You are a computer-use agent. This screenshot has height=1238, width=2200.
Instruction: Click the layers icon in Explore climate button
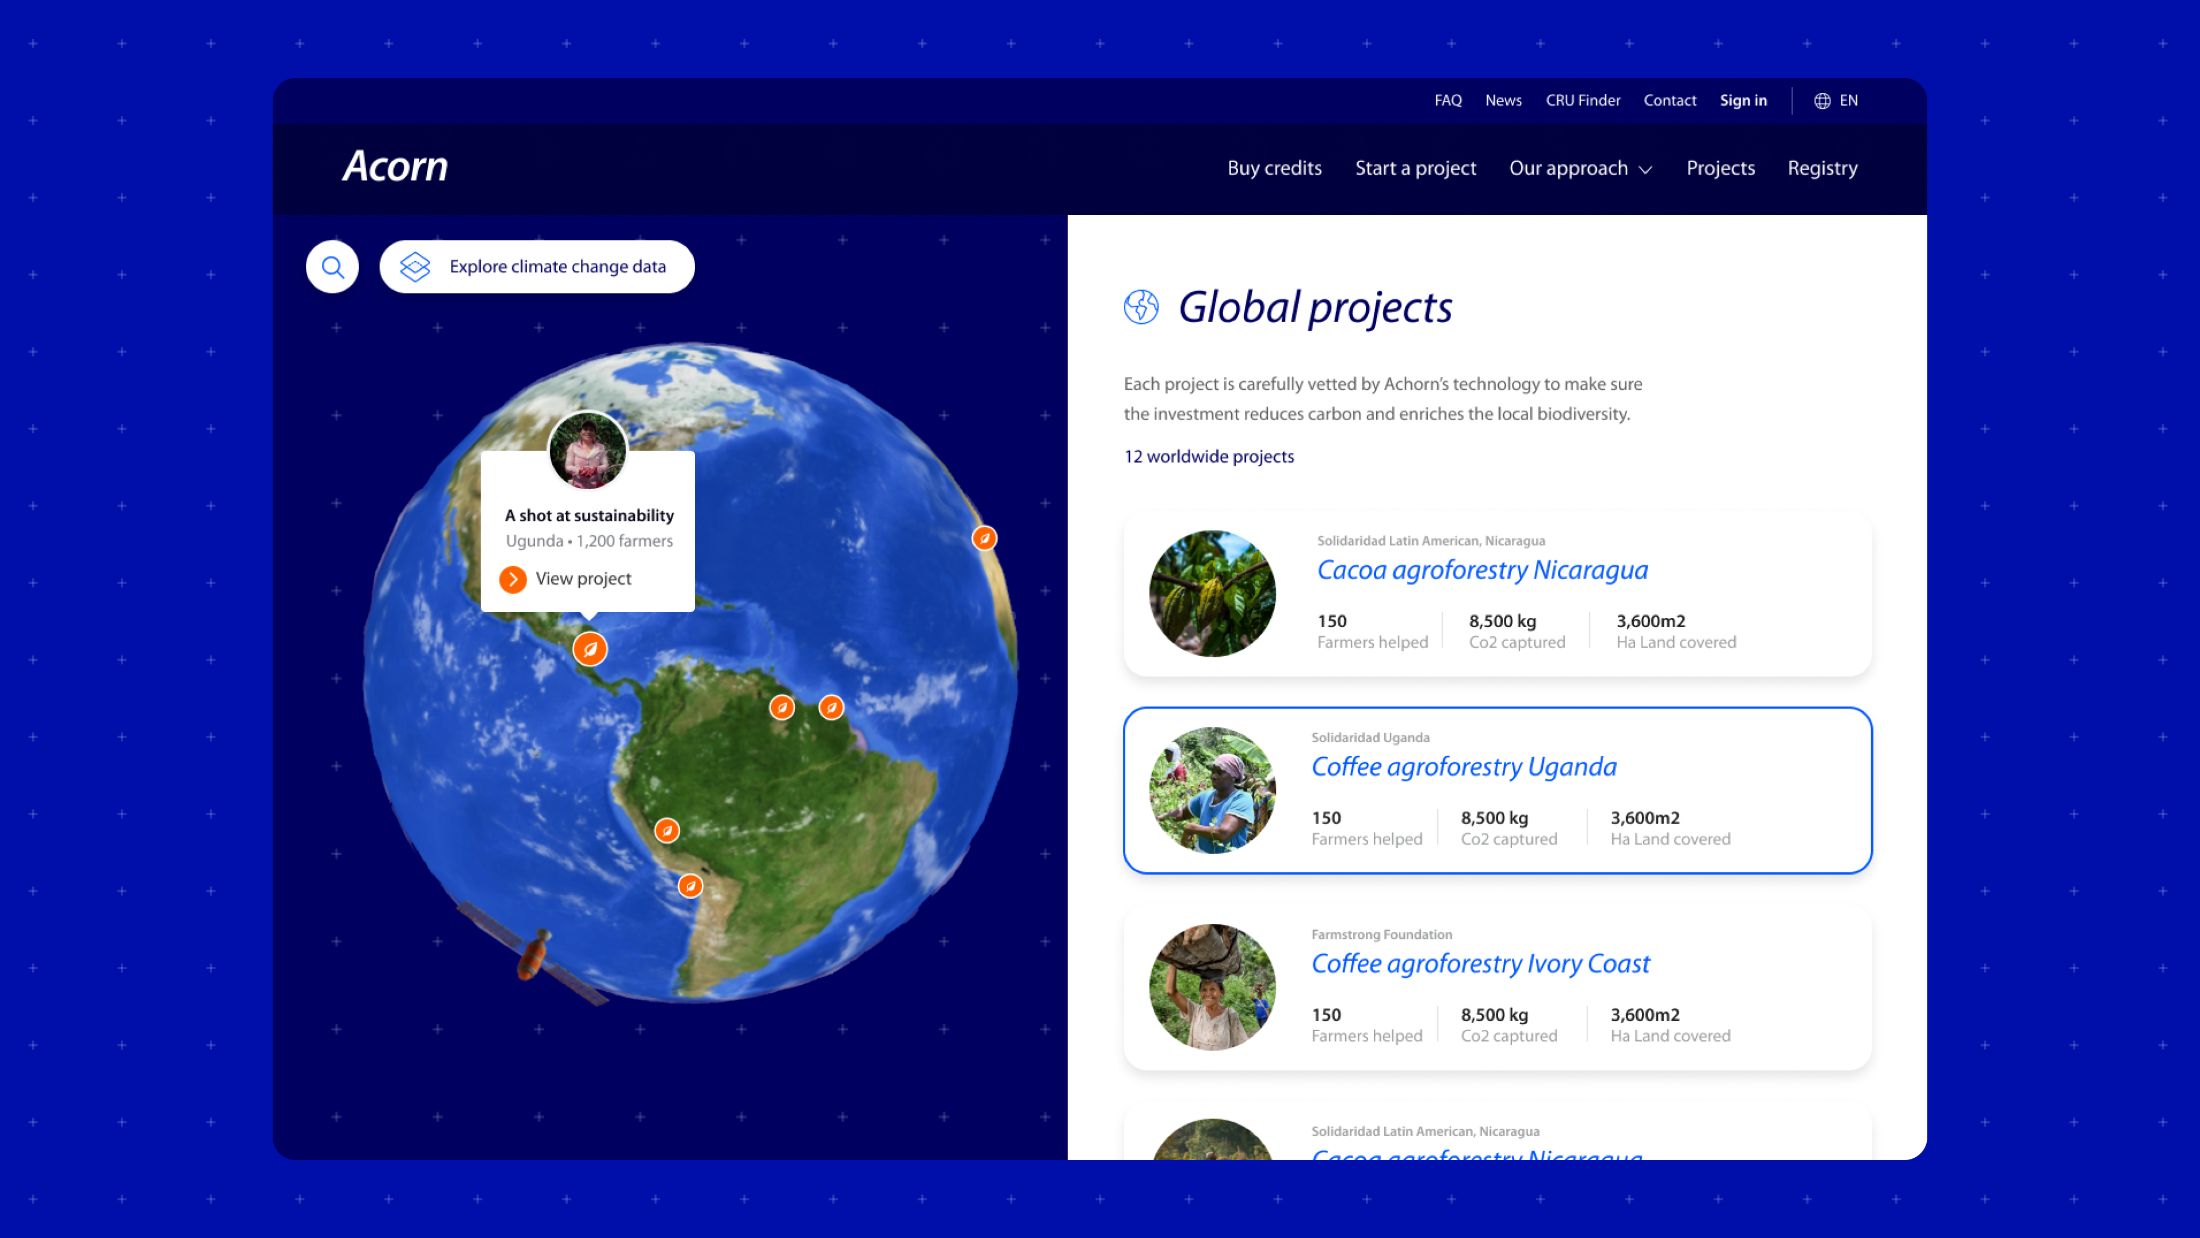(x=415, y=267)
